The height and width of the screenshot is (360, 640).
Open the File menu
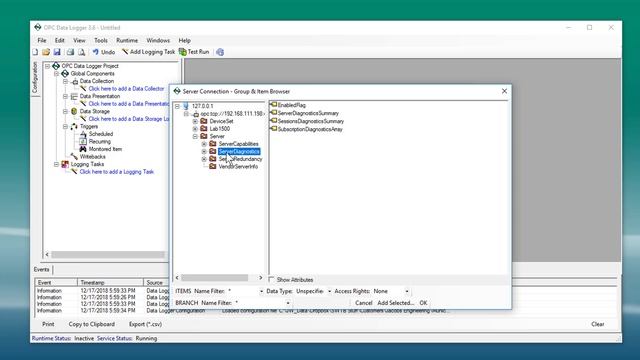42,40
